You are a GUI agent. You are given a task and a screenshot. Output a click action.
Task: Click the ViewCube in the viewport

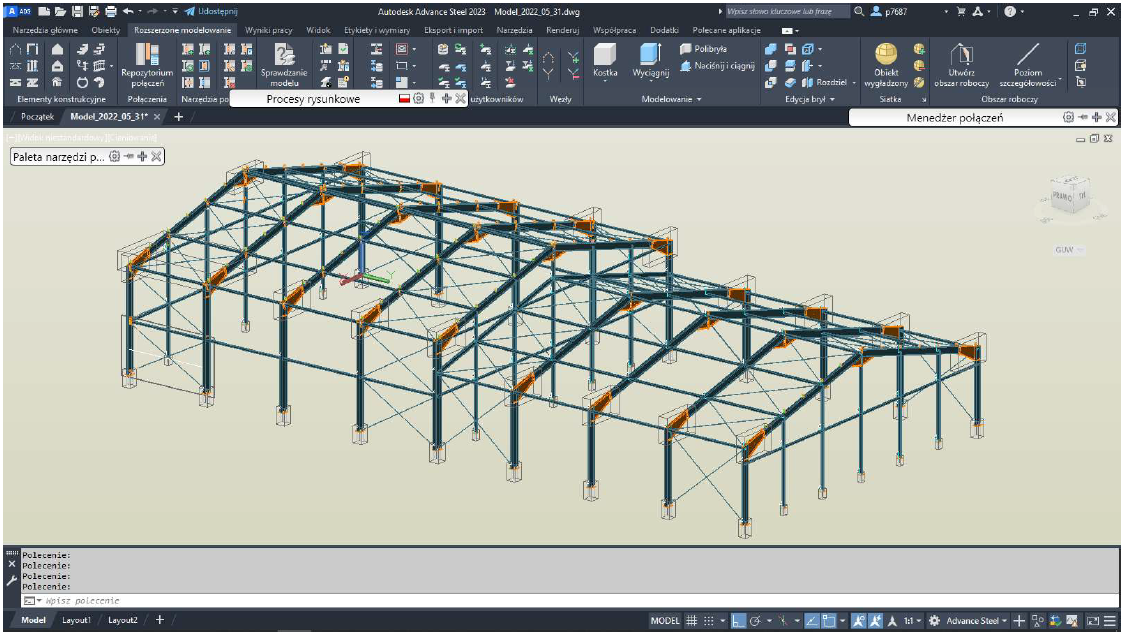point(1070,195)
